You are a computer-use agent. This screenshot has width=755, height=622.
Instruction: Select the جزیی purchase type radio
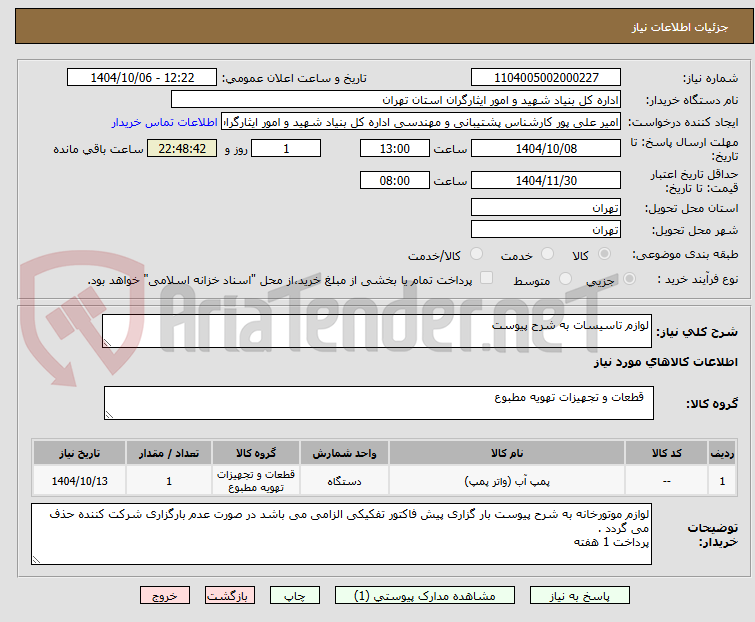coord(629,279)
